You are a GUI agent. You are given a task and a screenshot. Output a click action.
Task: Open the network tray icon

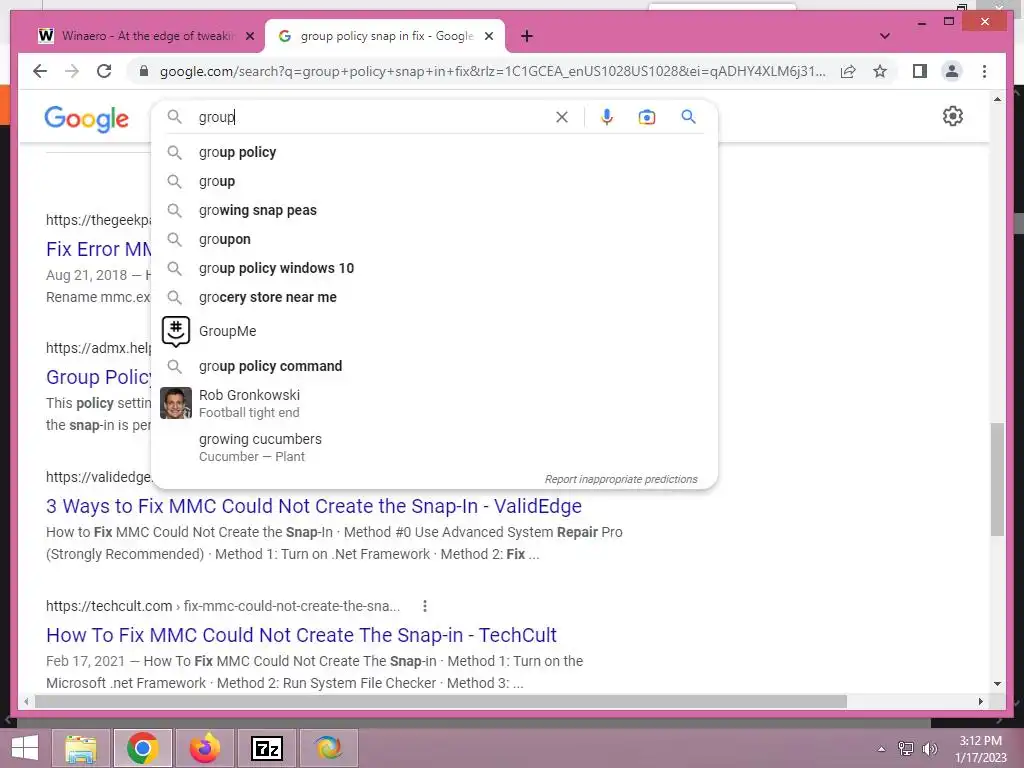(906, 748)
